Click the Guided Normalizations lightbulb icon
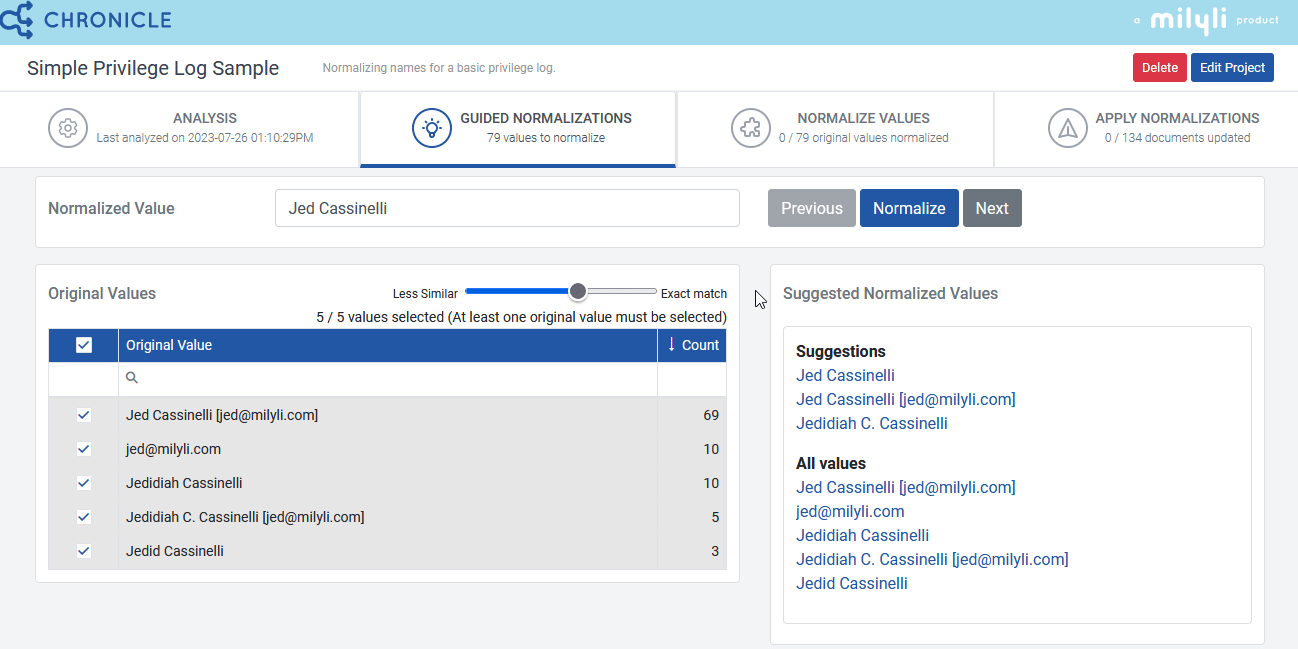Viewport: 1298px width, 649px height. coord(431,128)
